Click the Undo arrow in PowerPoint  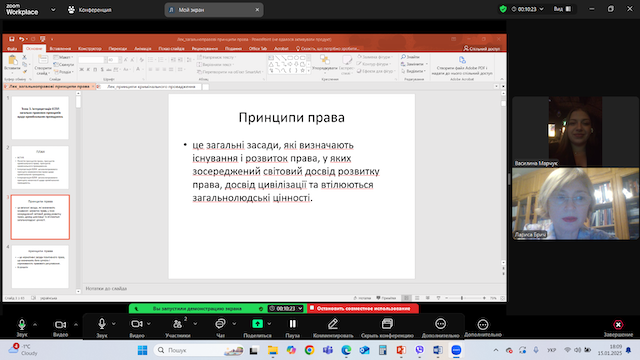(x=22, y=39)
